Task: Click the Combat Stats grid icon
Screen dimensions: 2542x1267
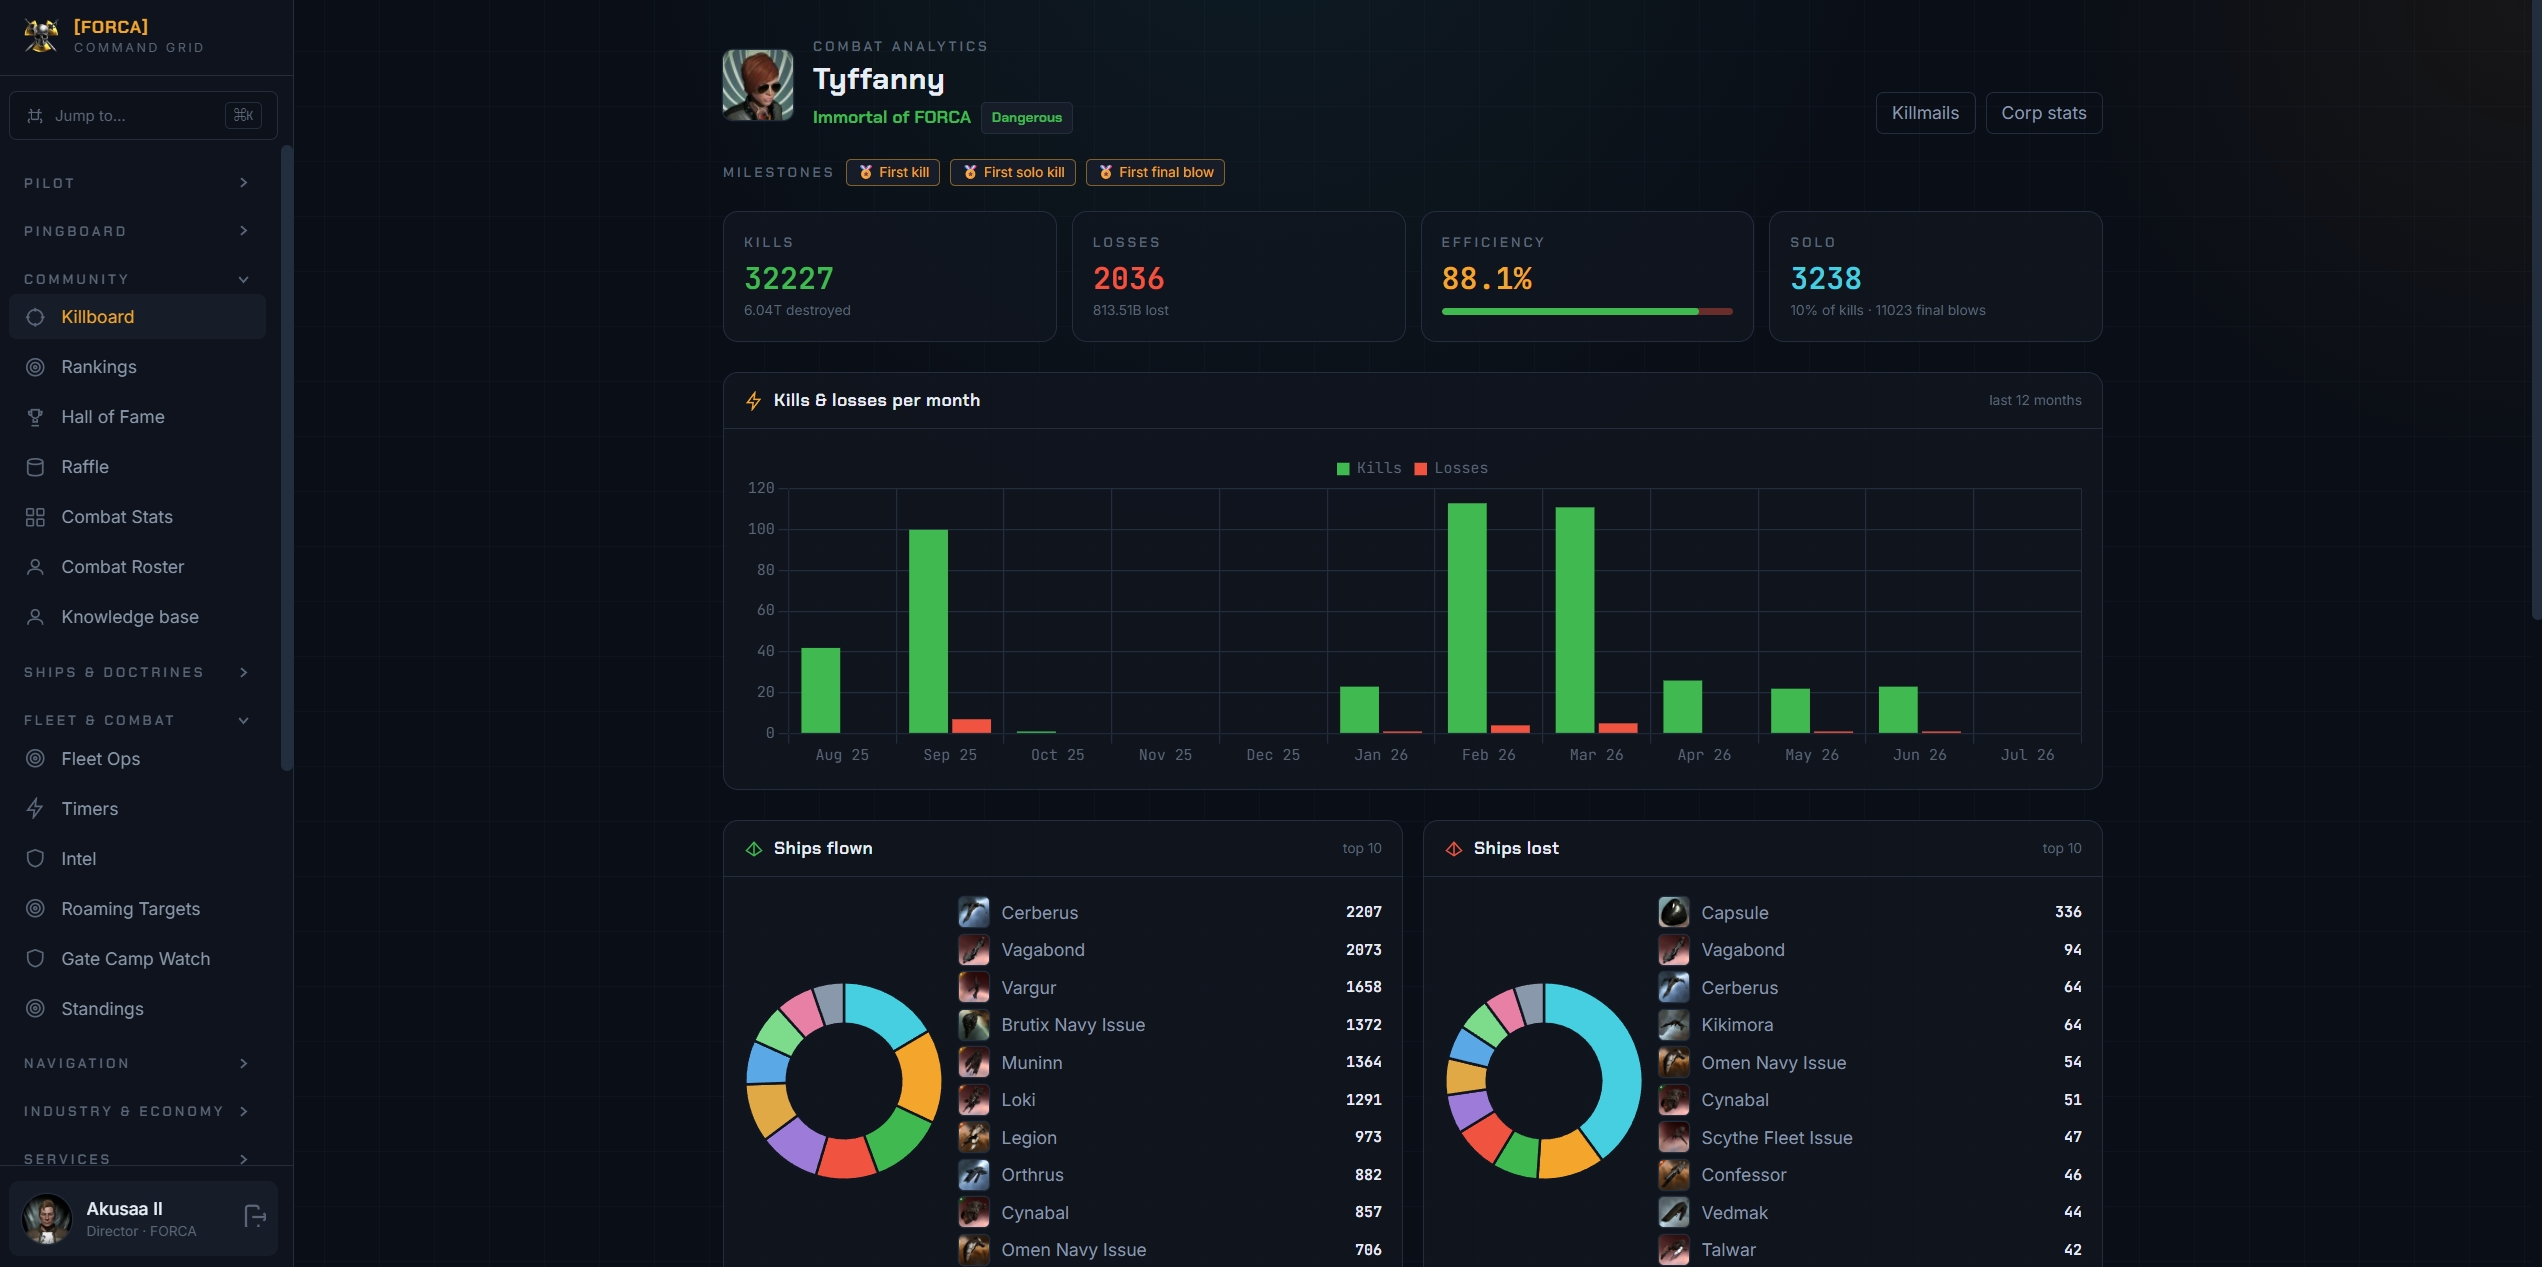Action: point(35,517)
